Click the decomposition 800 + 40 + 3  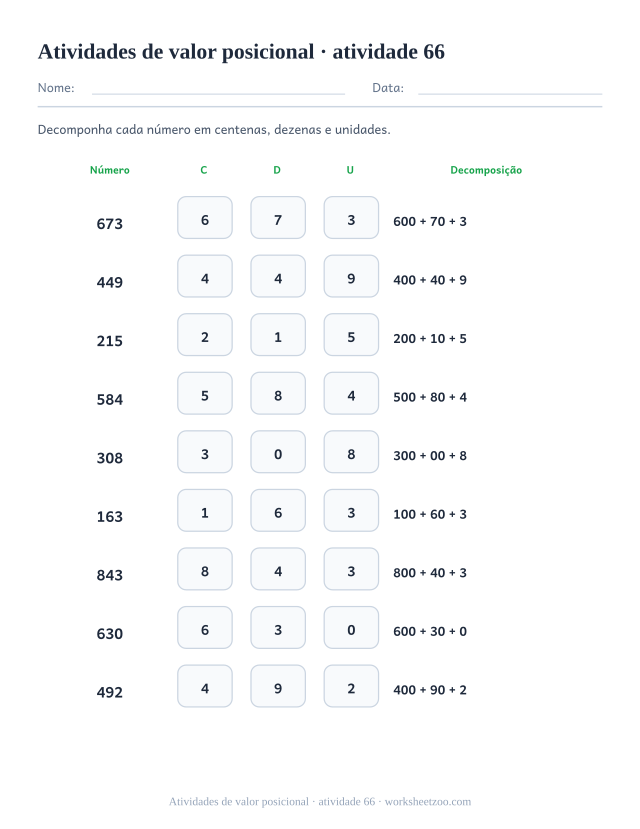pos(430,573)
